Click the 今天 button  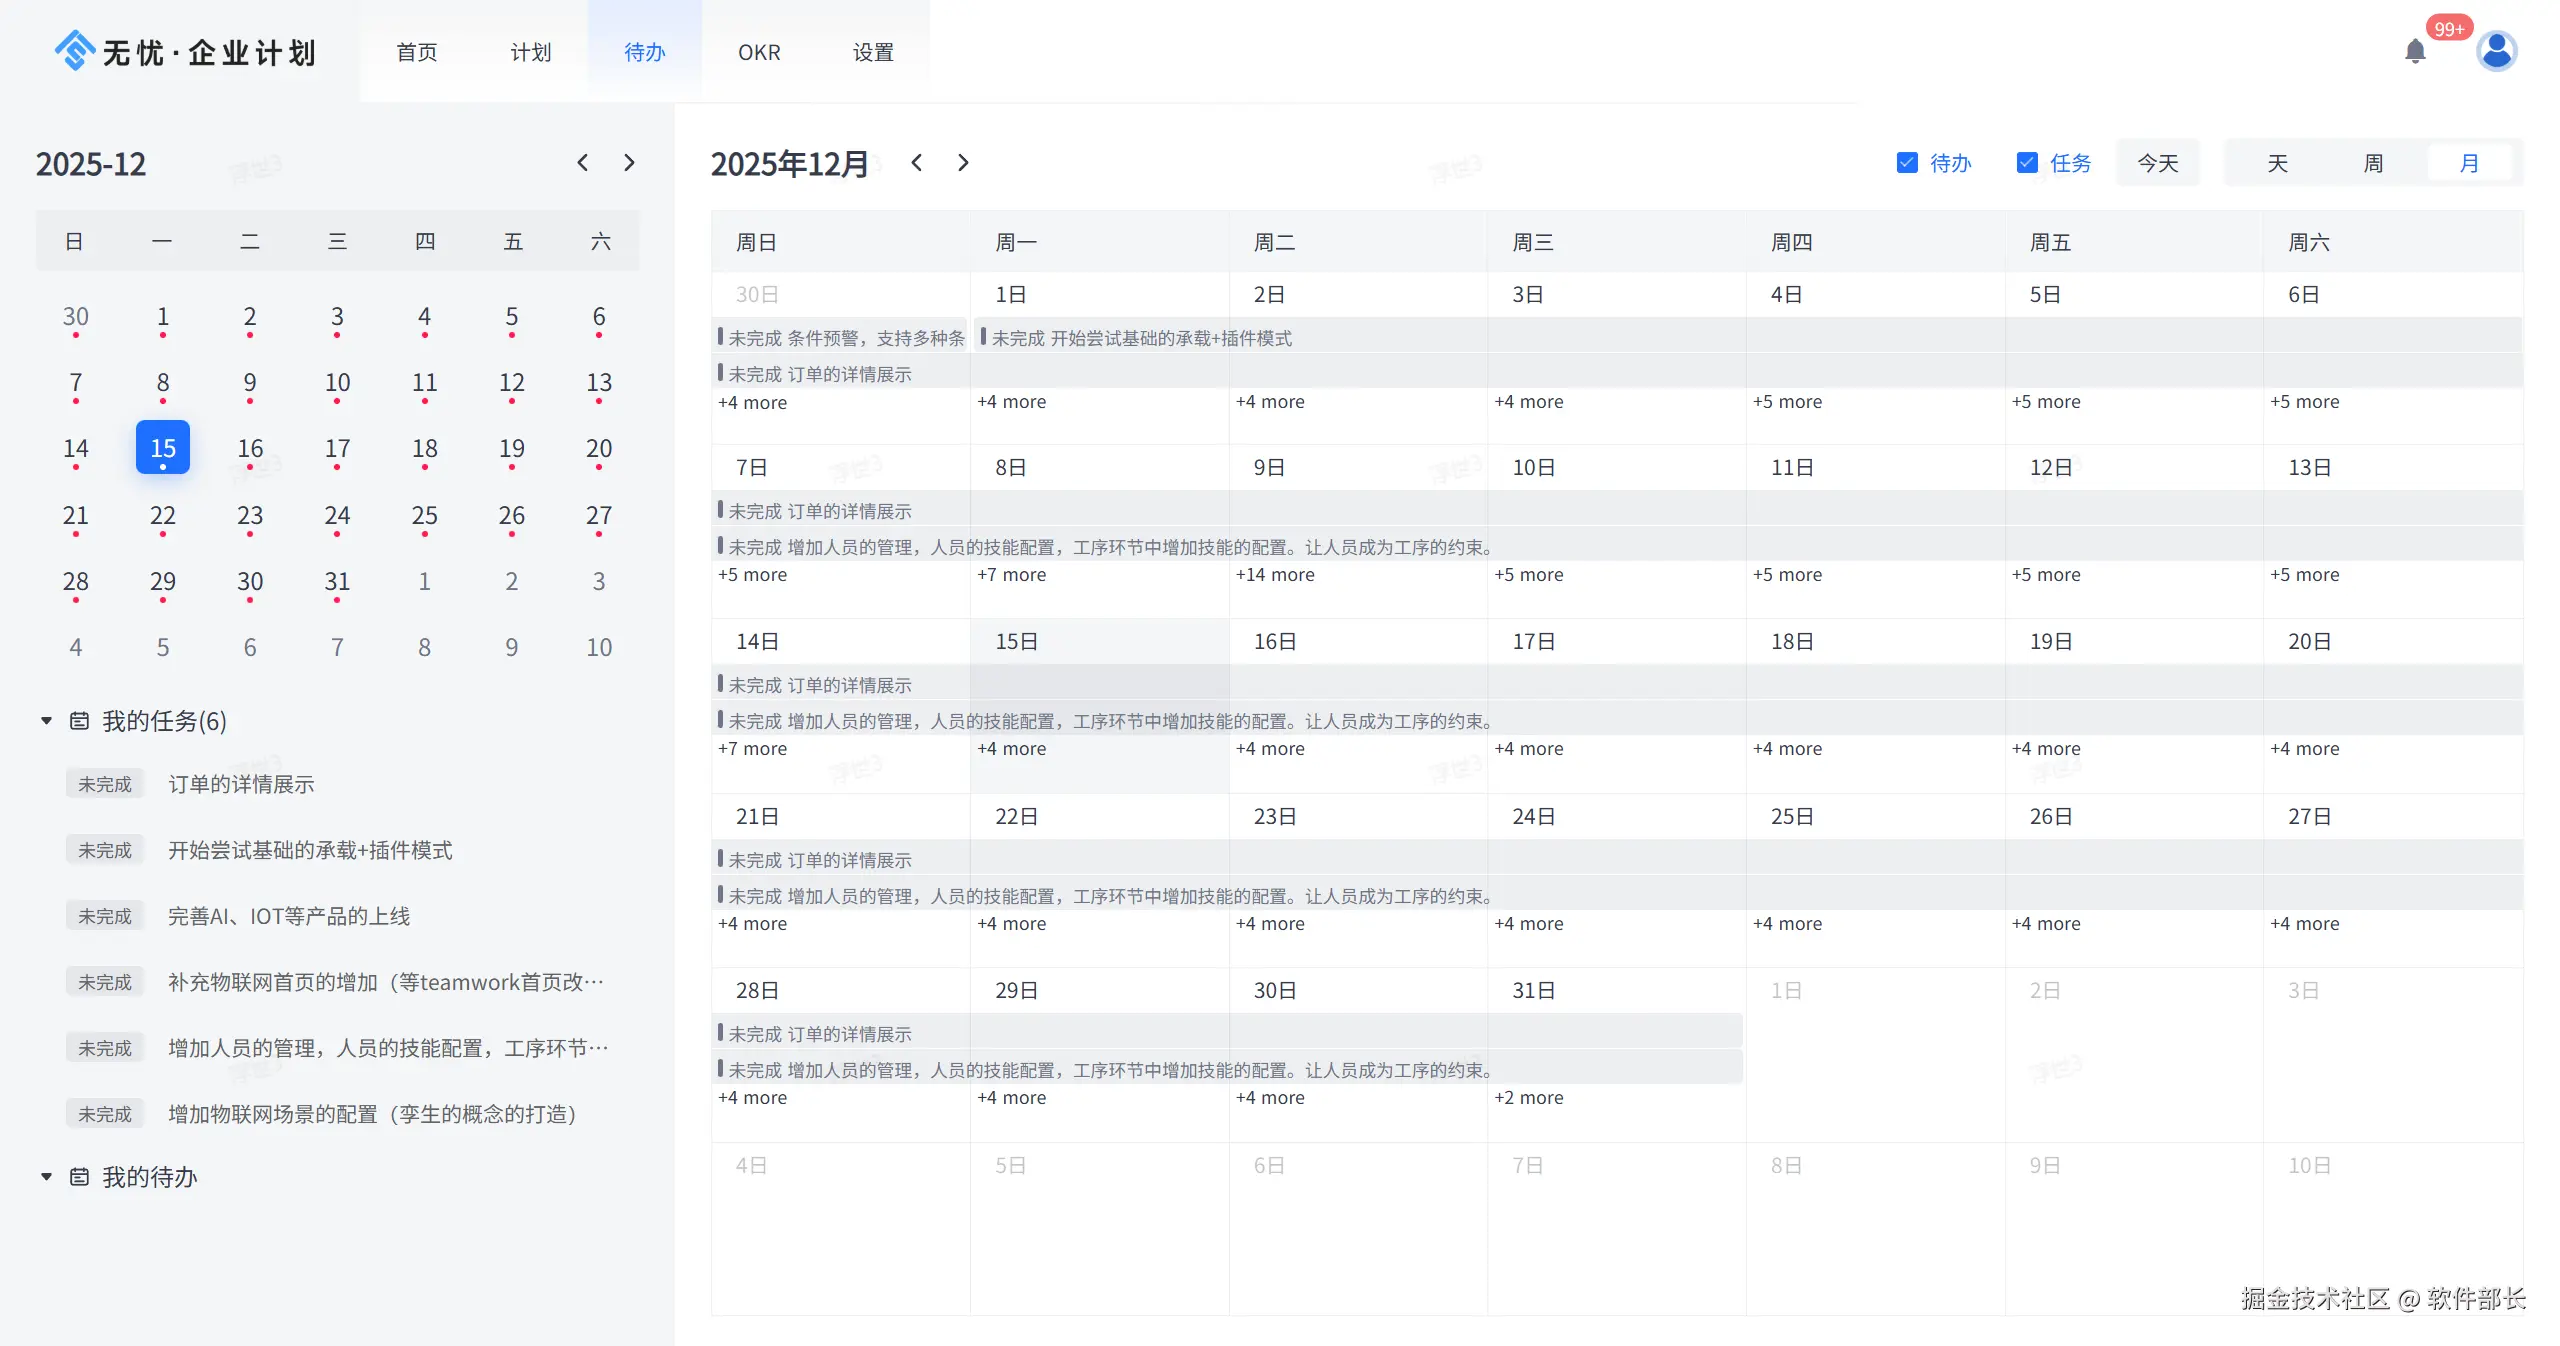[x=2157, y=163]
